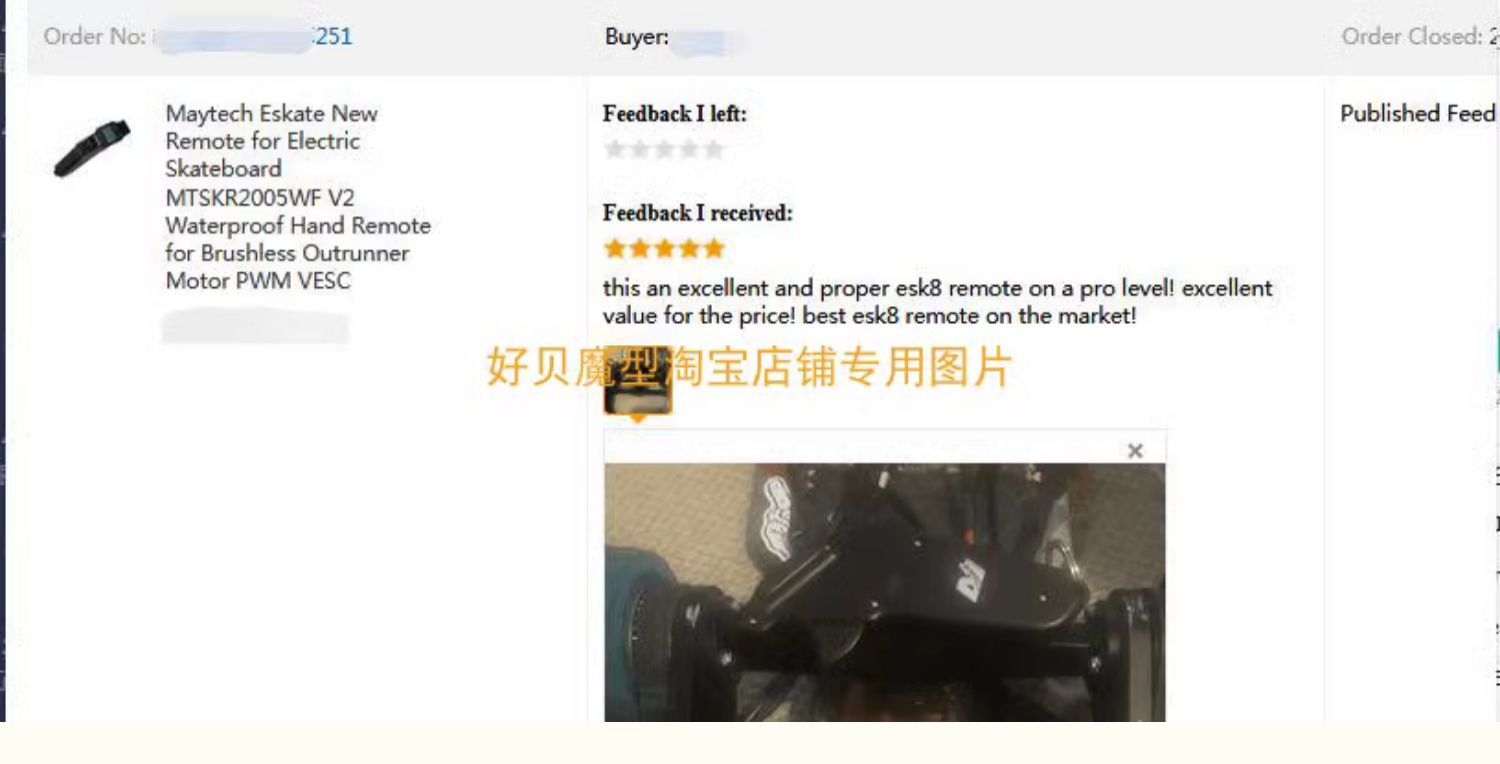This screenshot has width=1500, height=764.
Task: Click the Feedback I left label
Action: tap(674, 114)
